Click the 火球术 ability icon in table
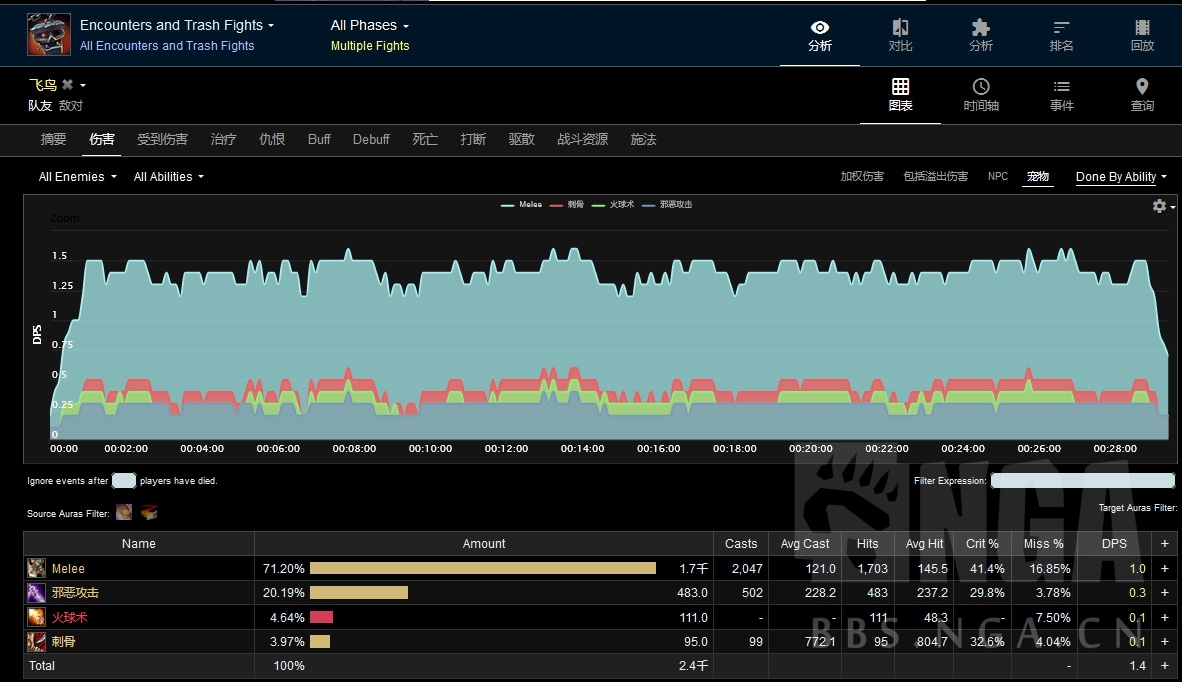The image size is (1182, 682). (37, 618)
